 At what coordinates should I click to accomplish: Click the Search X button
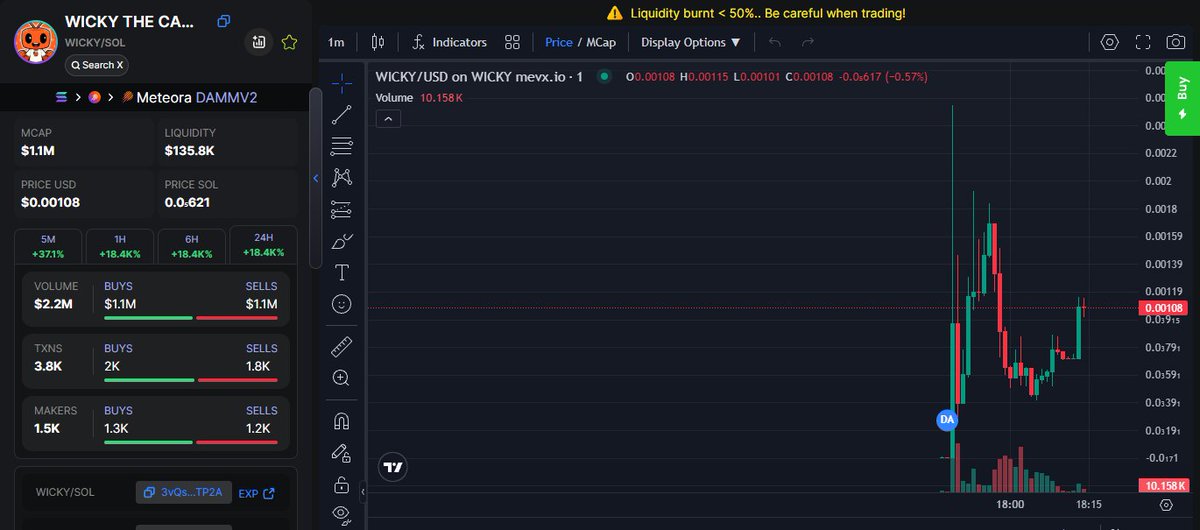97,65
